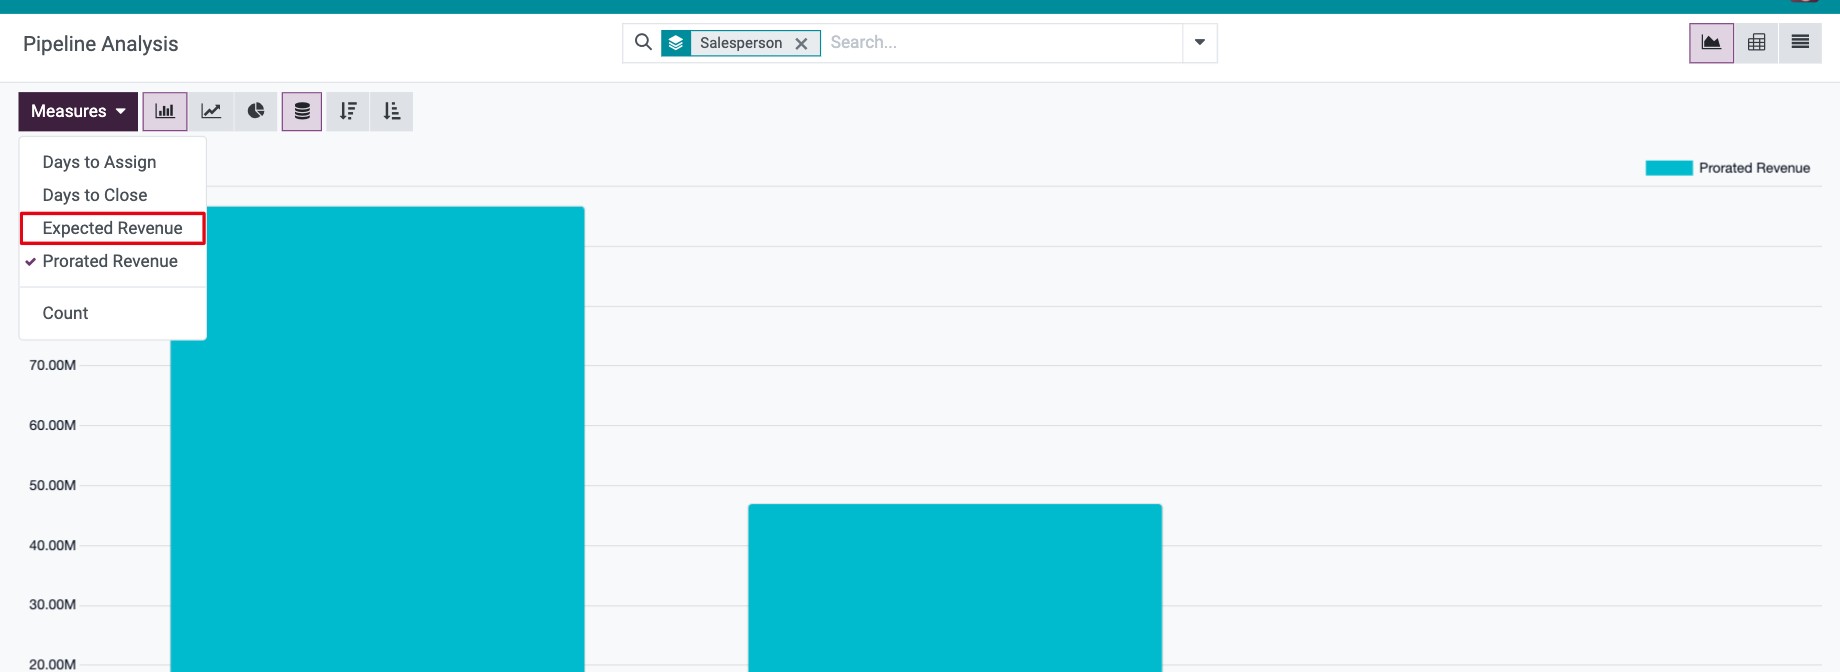Sort bars in descending order
The image size is (1840, 672).
[348, 111]
